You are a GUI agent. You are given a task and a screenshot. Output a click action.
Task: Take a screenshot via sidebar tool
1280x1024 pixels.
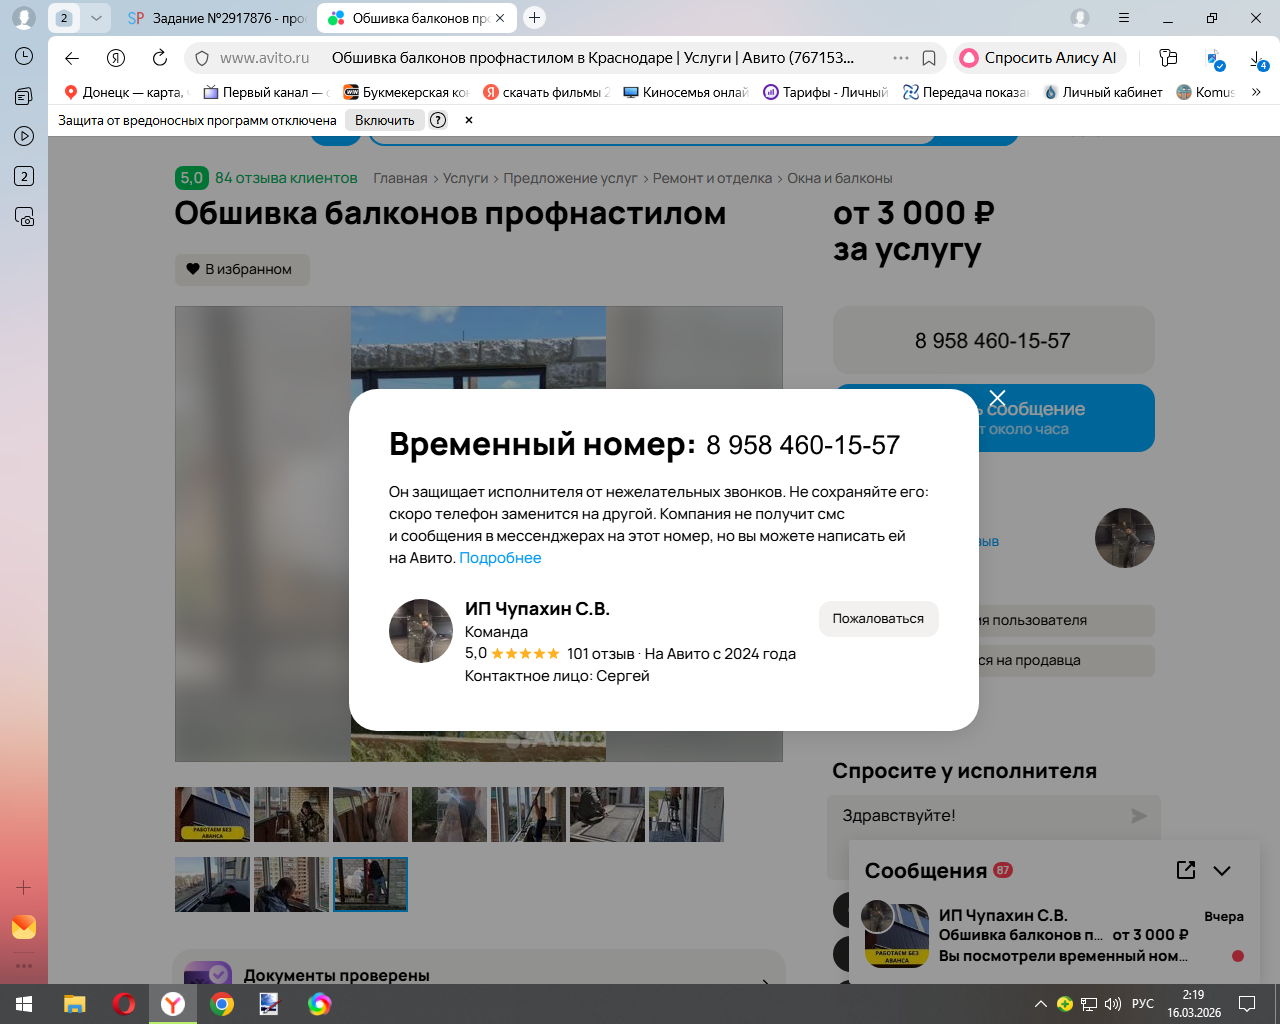tap(24, 216)
